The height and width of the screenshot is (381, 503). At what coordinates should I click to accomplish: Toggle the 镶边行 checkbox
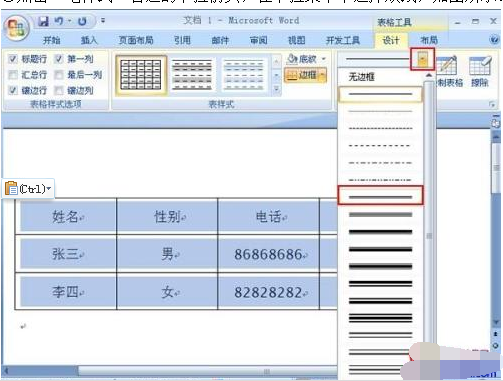[x=13, y=90]
